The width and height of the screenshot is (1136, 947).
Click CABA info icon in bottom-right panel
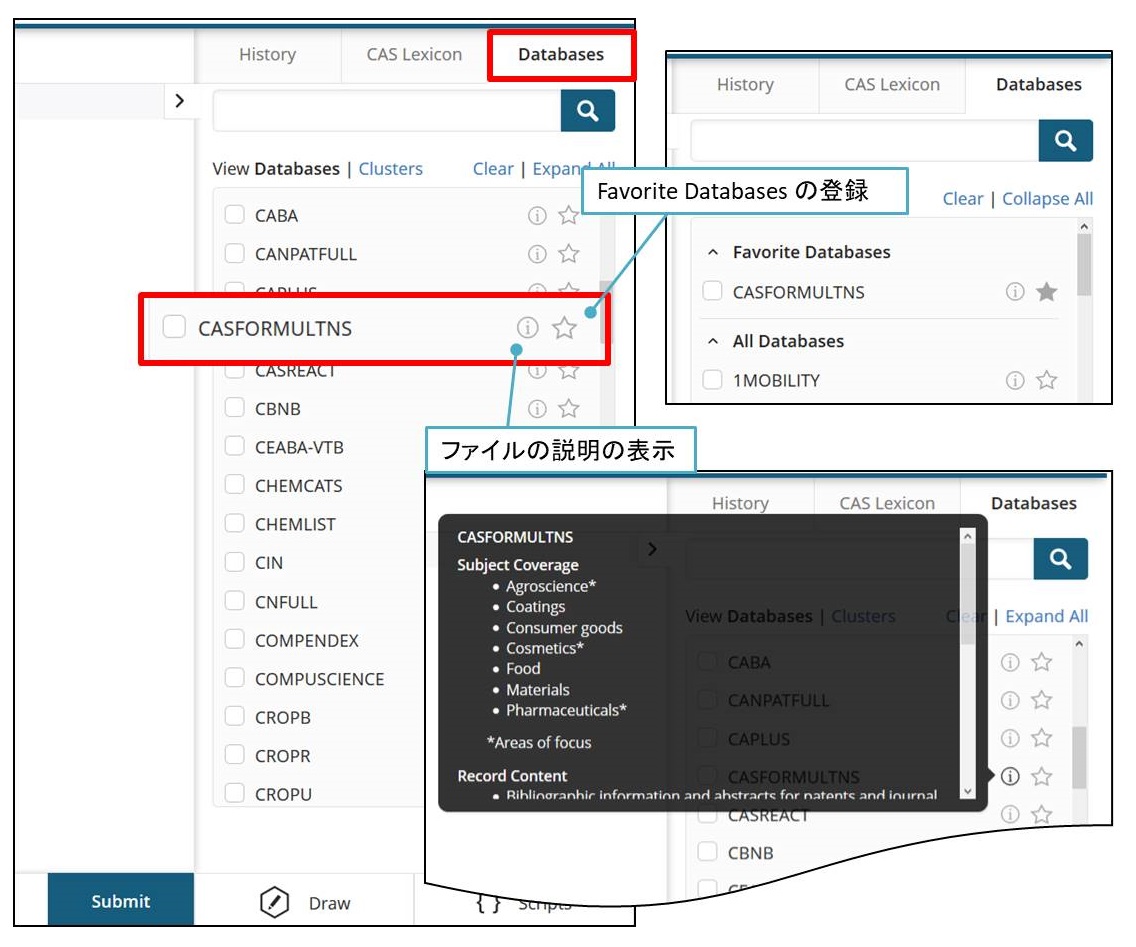1010,662
